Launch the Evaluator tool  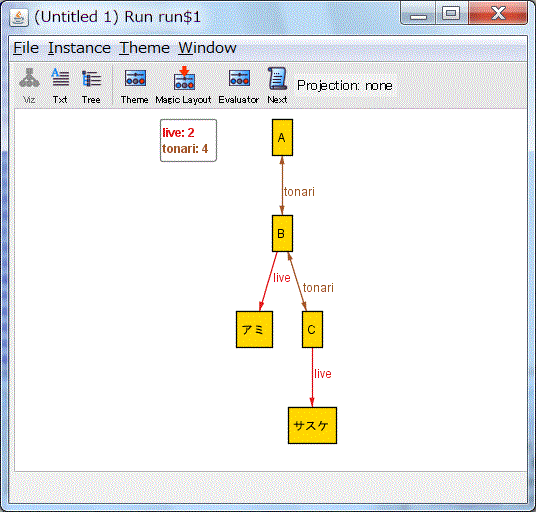pyautogui.click(x=239, y=85)
